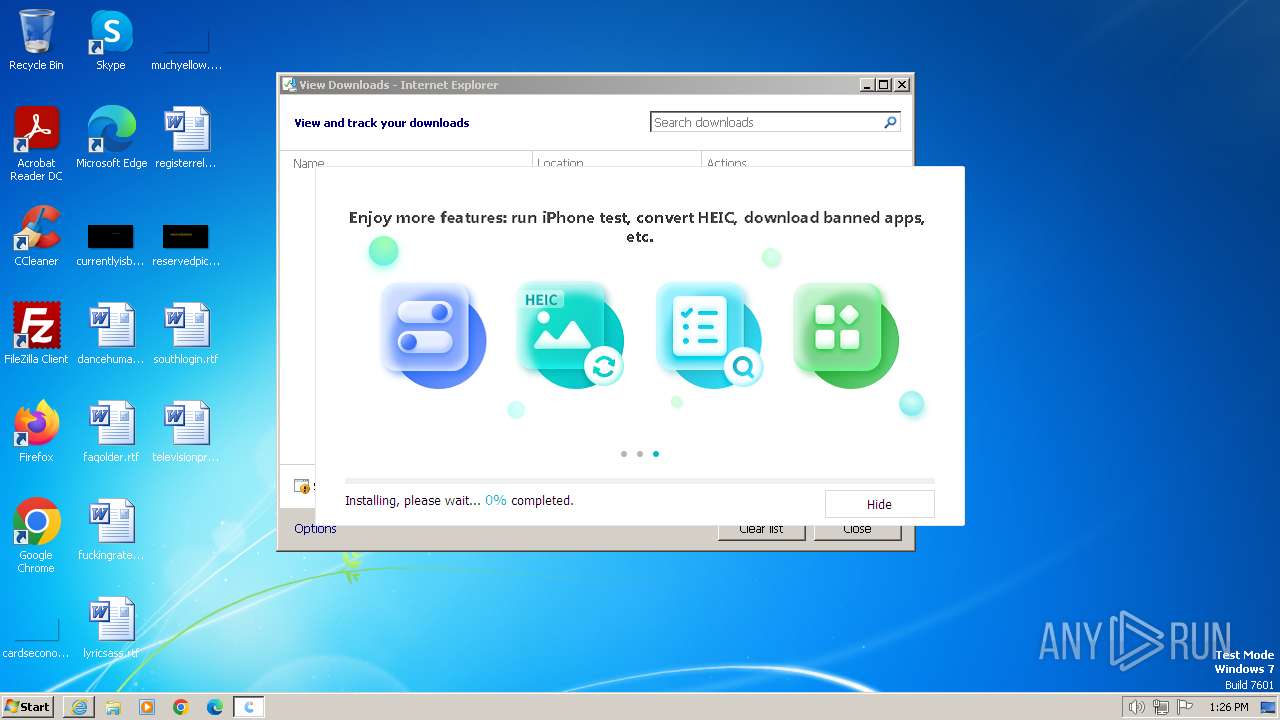Open cardsecono desktop file
The height and width of the screenshot is (720, 1280).
tap(36, 637)
